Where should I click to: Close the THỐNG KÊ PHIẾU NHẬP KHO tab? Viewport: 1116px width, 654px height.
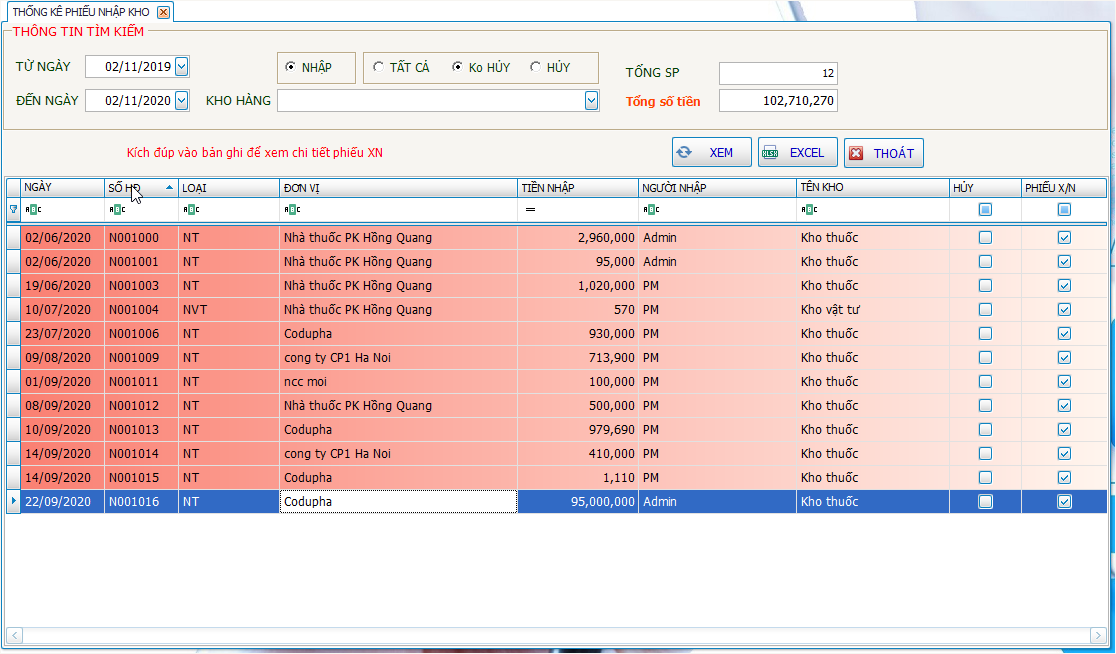pyautogui.click(x=164, y=12)
